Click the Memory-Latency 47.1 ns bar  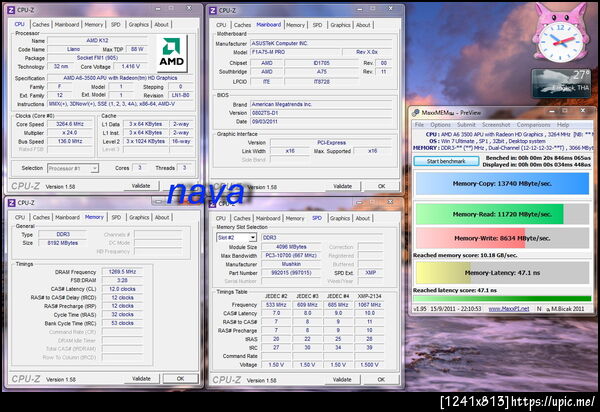click(502, 273)
